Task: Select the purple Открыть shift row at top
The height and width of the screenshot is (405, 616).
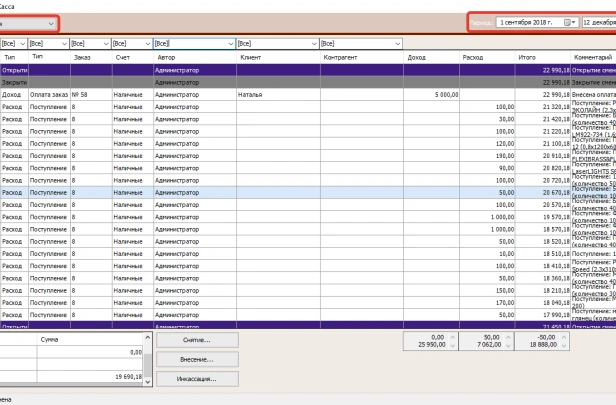Action: pyautogui.click(x=200, y=70)
